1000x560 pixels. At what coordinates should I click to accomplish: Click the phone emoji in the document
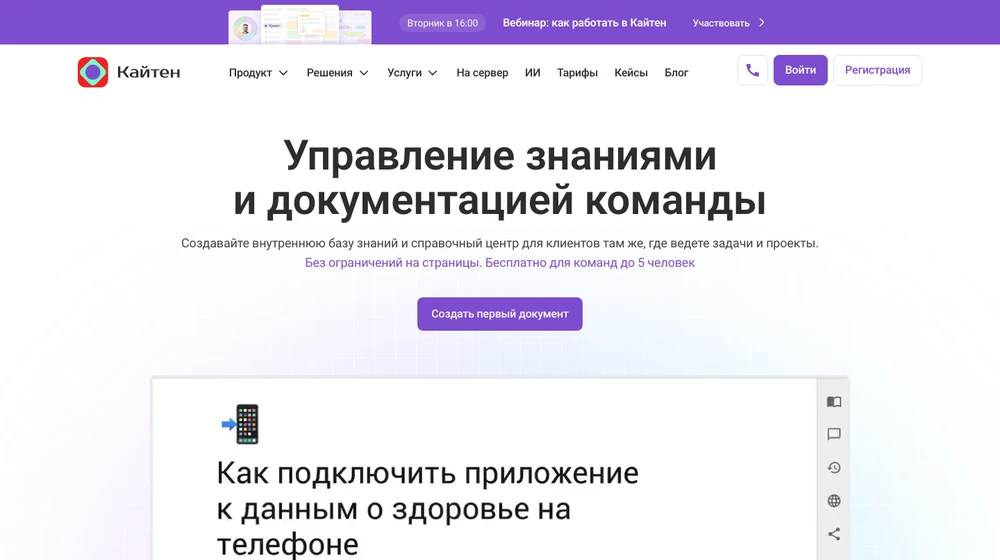click(240, 424)
